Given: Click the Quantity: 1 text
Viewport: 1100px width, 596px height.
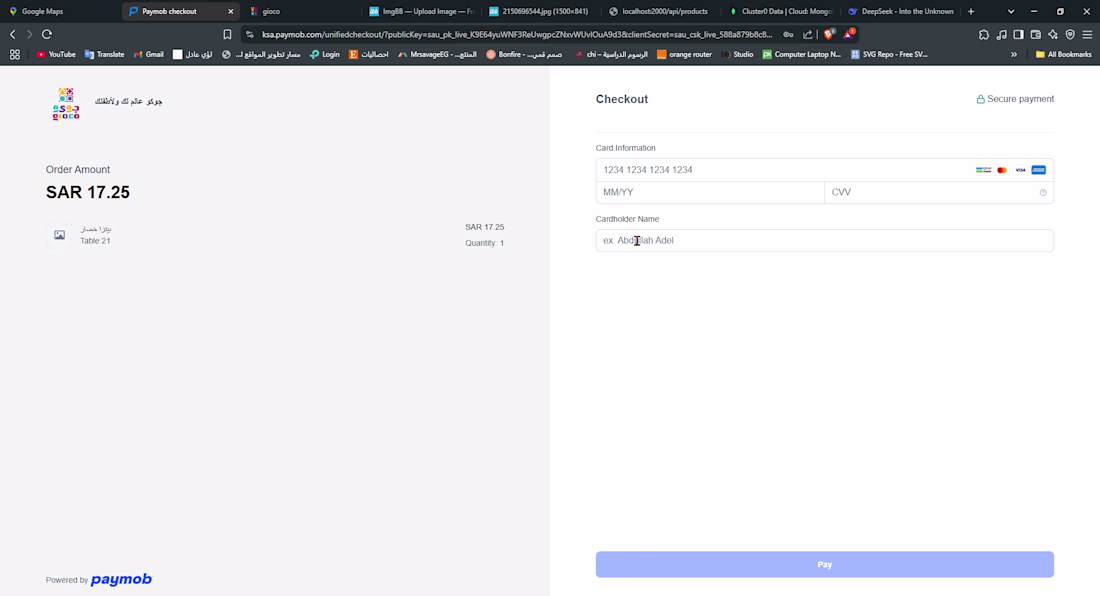Looking at the screenshot, I should 484,243.
